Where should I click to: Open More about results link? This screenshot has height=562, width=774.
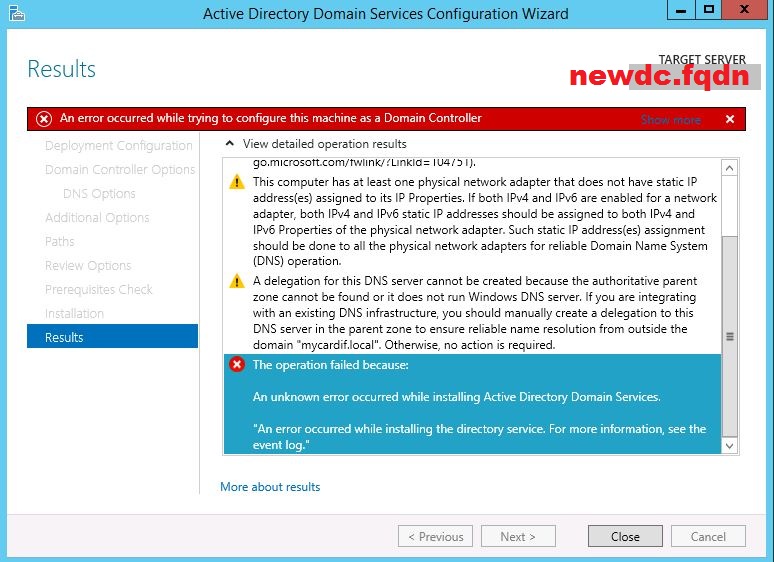click(x=270, y=487)
